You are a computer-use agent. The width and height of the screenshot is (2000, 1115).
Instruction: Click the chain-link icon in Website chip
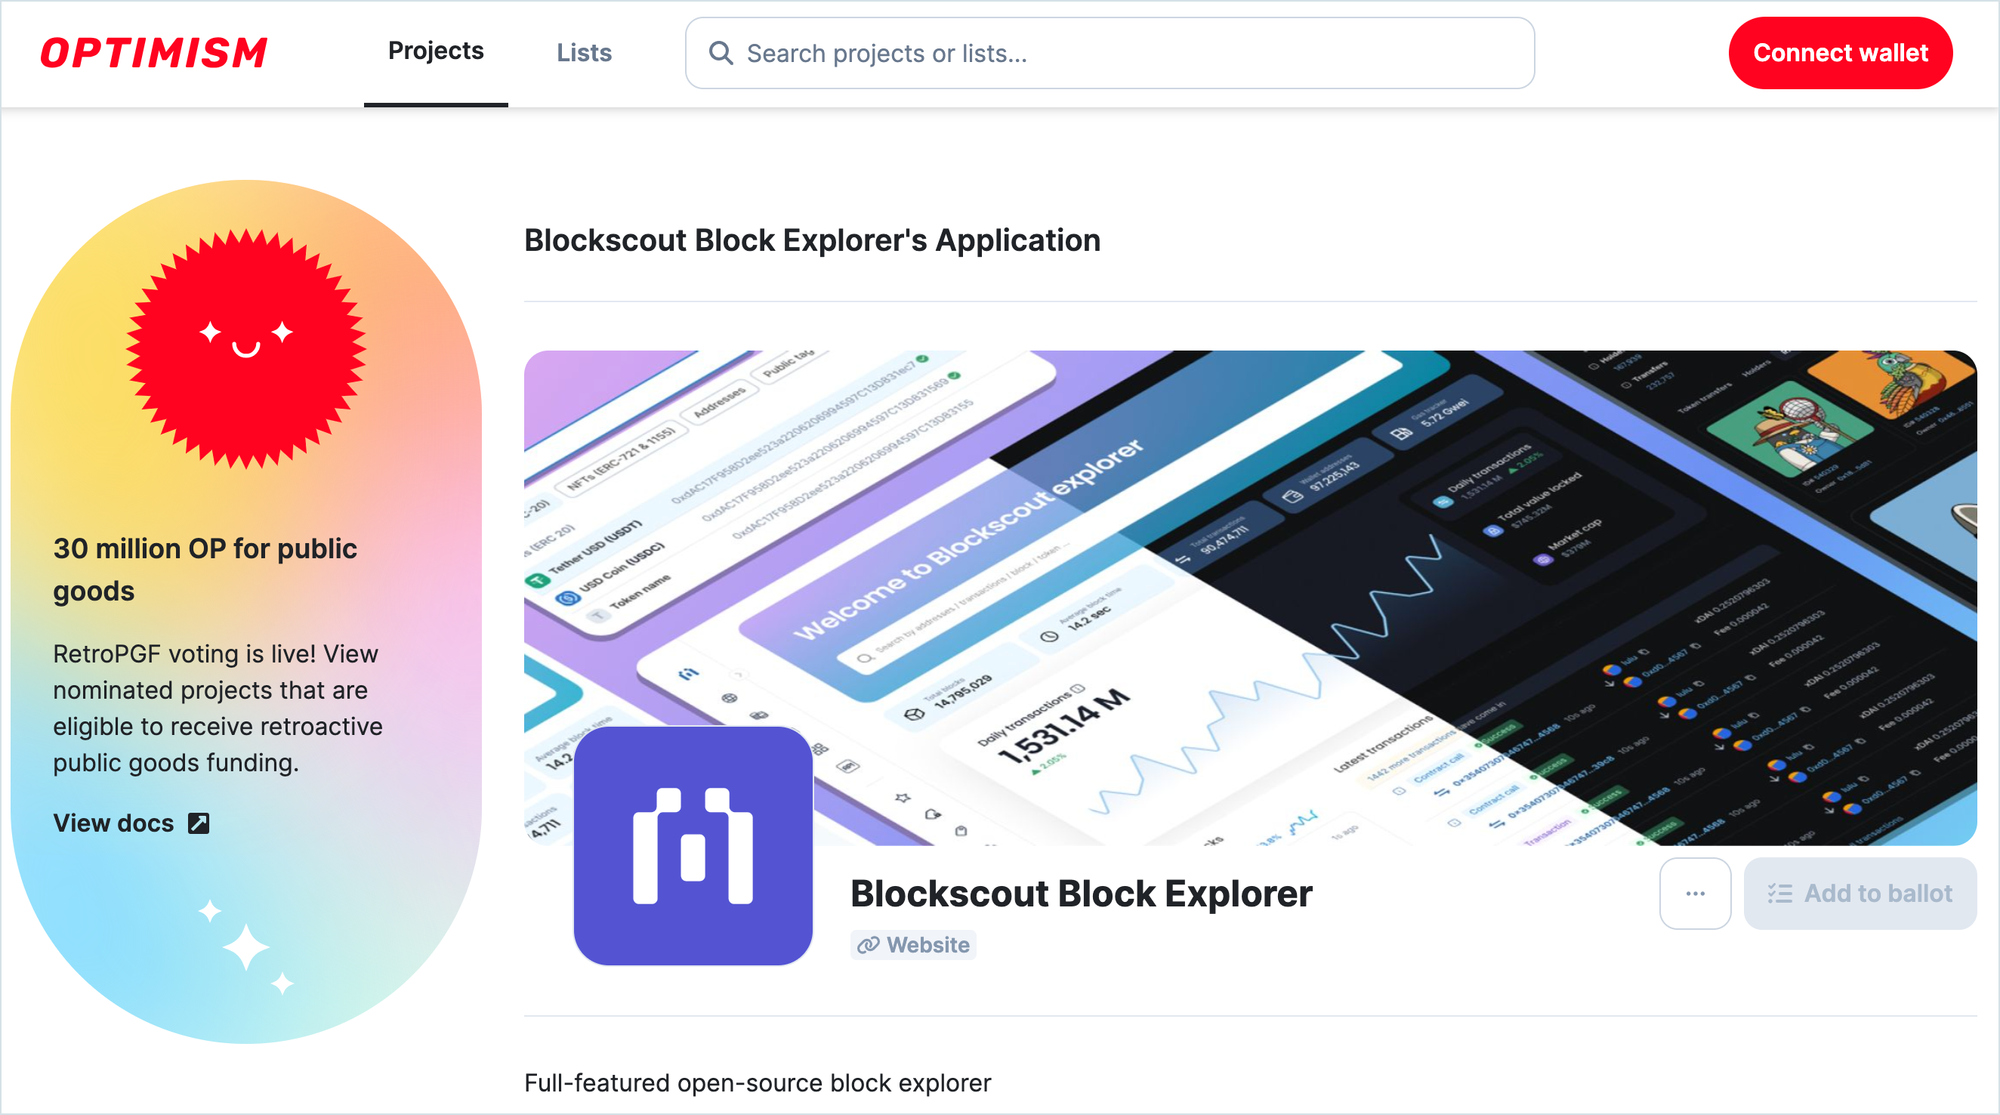868,945
